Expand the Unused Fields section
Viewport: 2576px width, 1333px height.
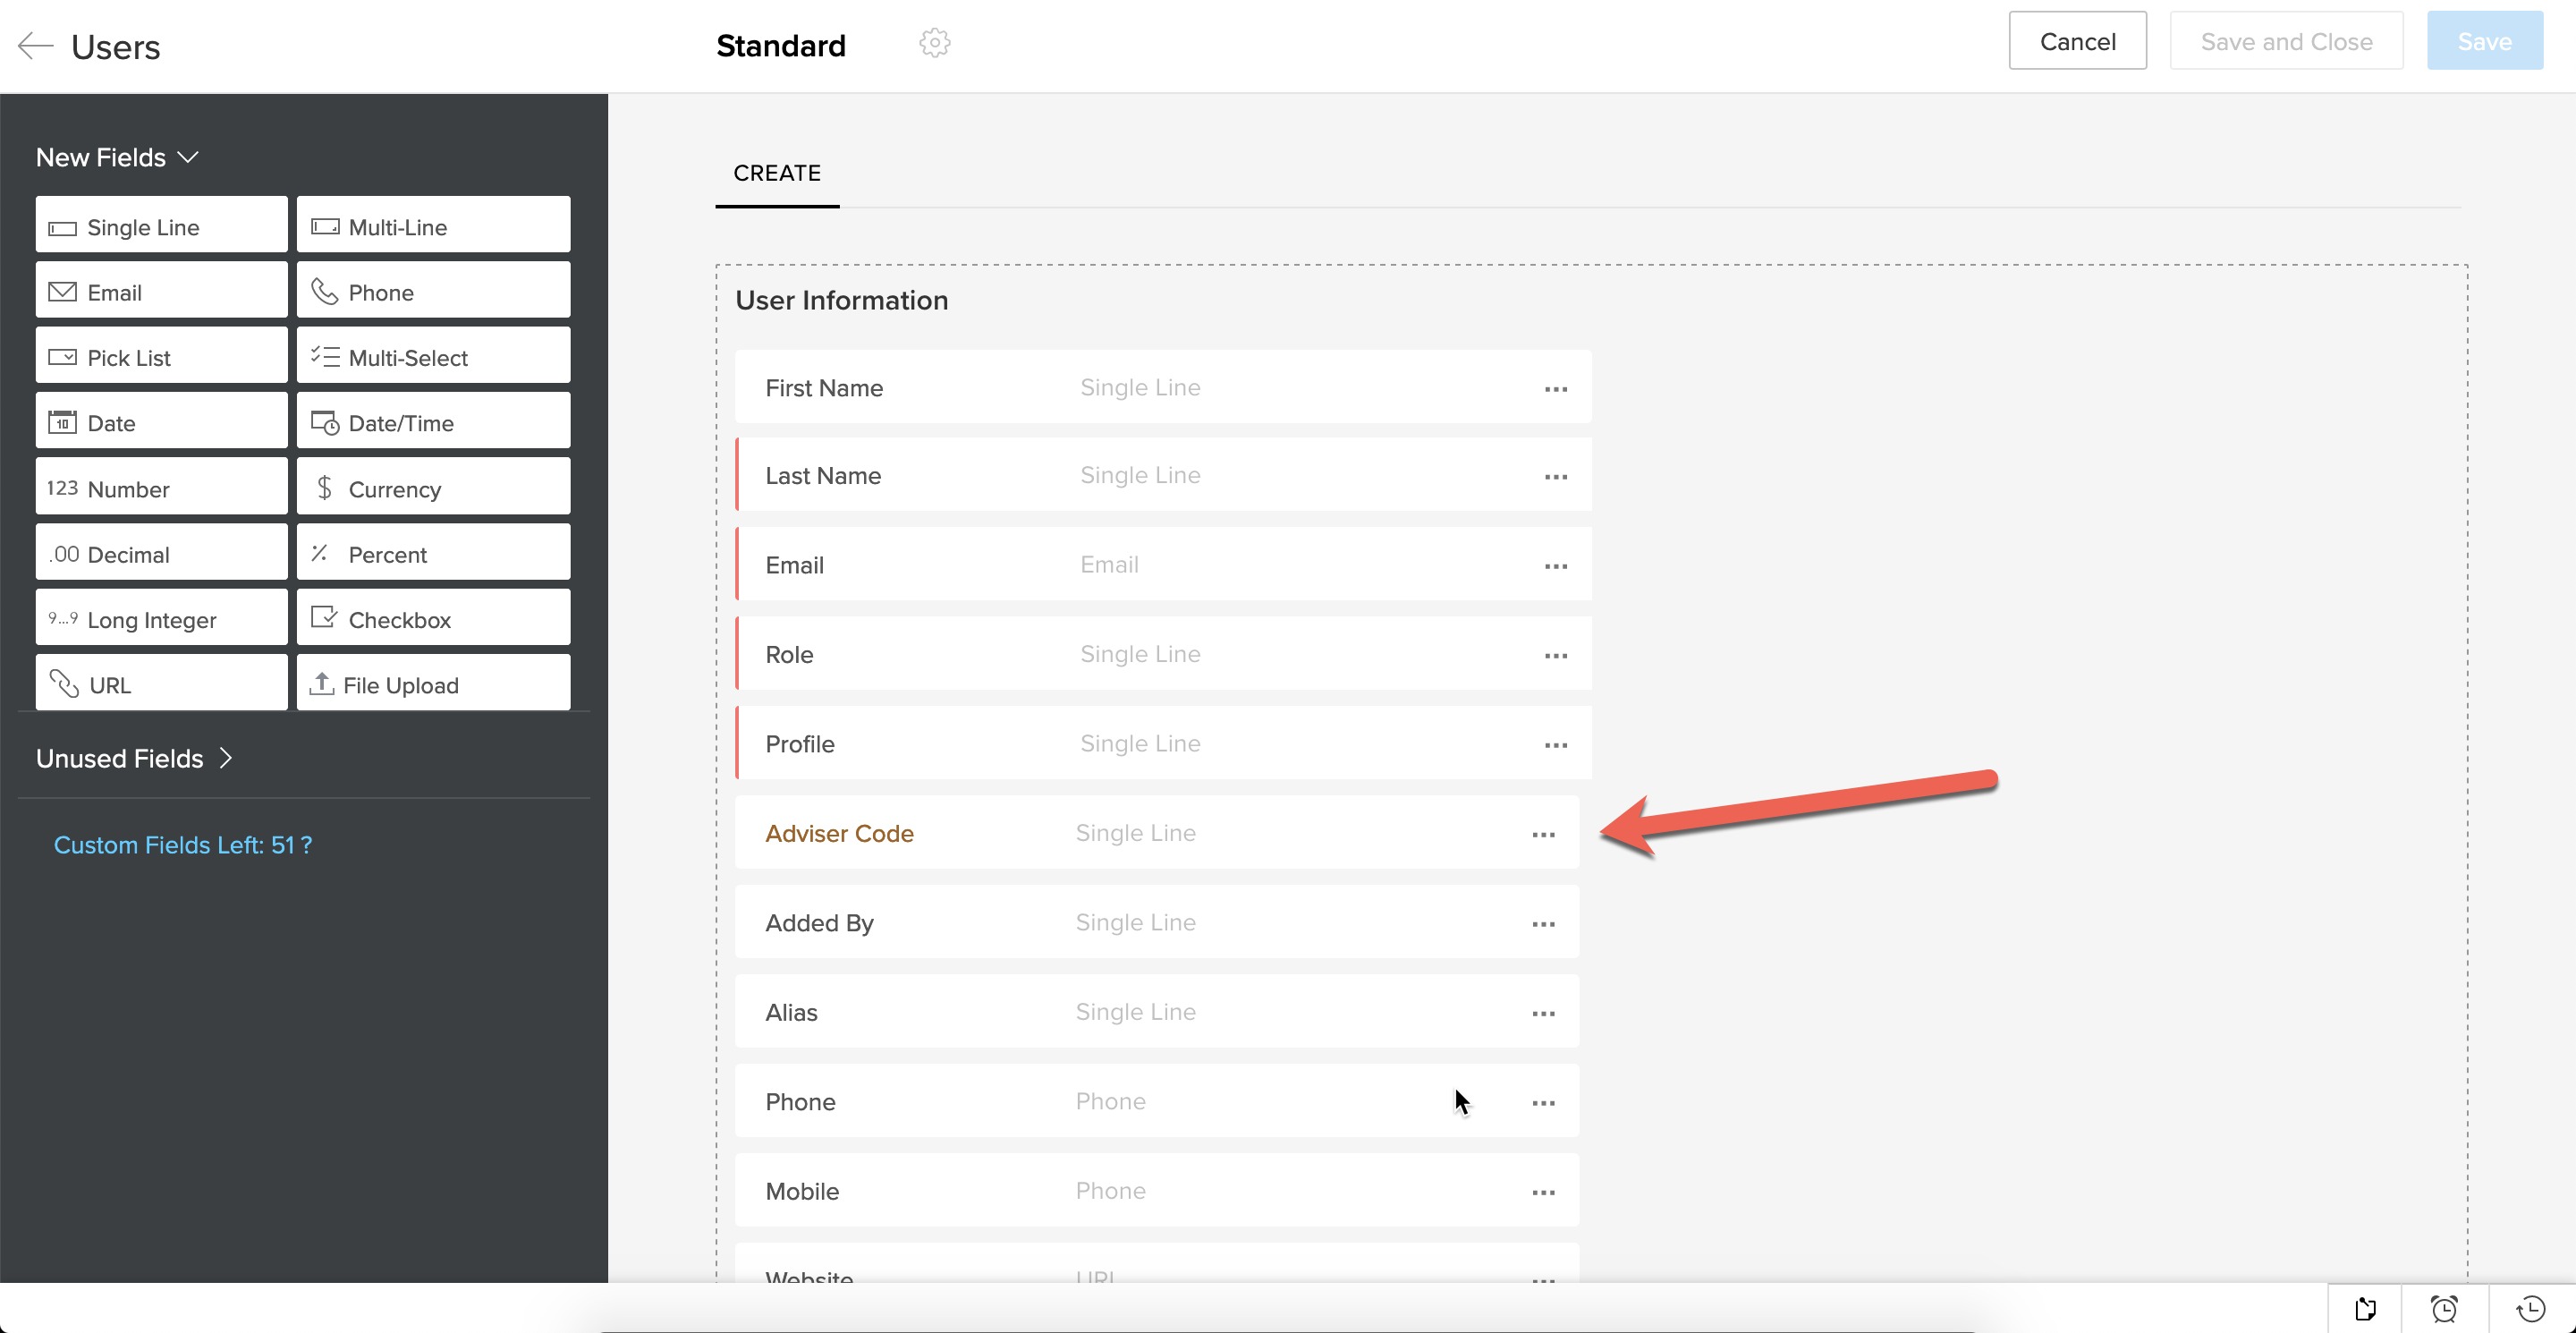[134, 758]
